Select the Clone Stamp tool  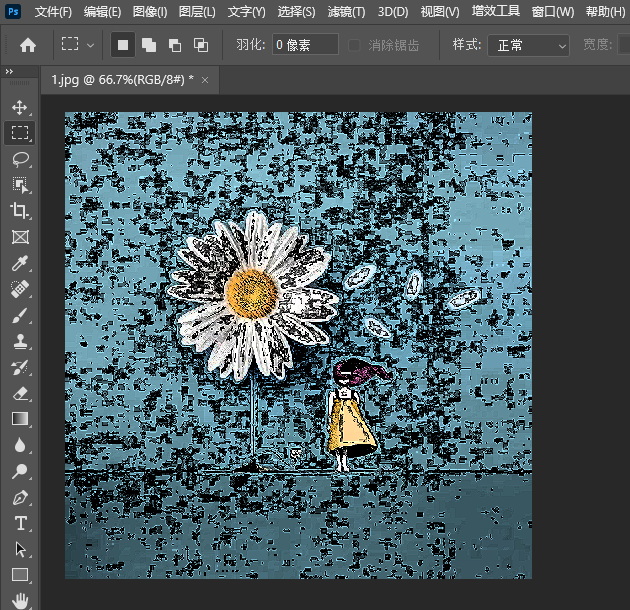(20, 341)
